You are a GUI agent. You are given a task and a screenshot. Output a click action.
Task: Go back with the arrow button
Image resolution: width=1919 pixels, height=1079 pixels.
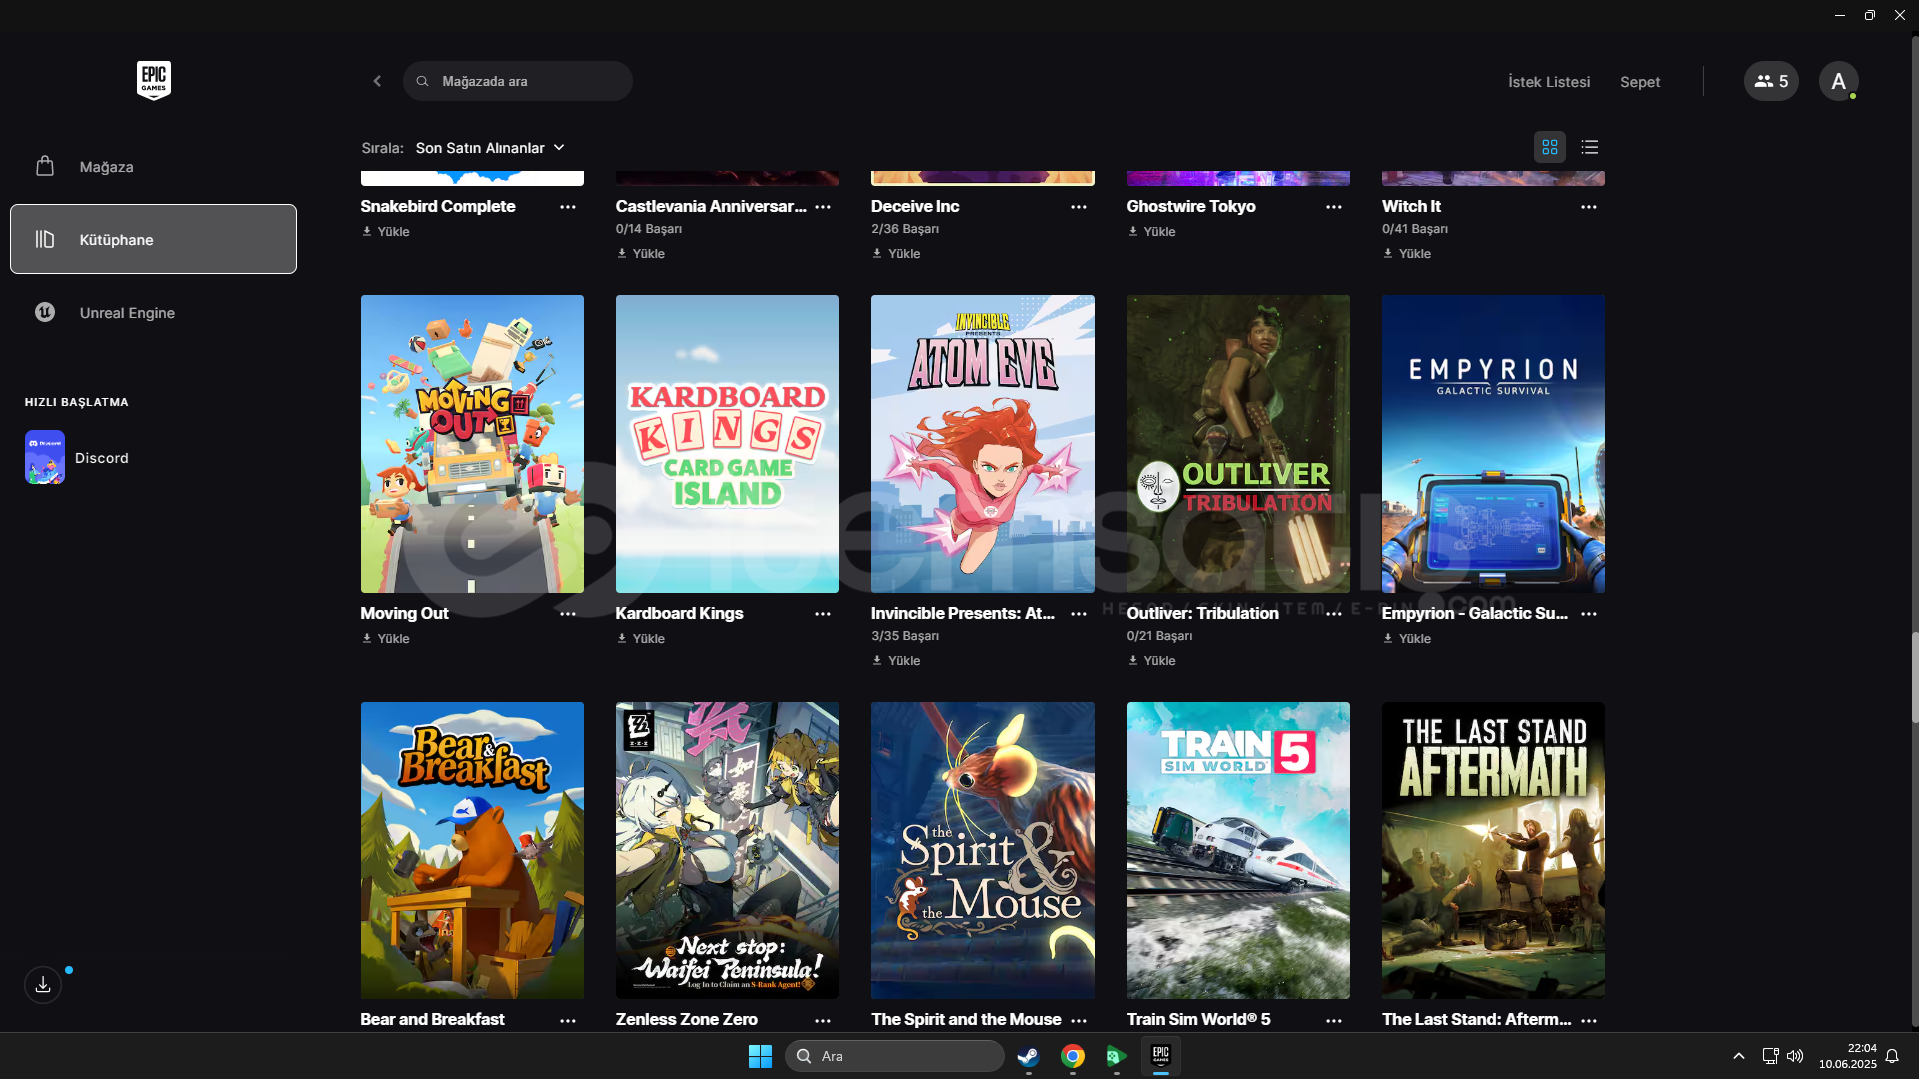(x=377, y=81)
